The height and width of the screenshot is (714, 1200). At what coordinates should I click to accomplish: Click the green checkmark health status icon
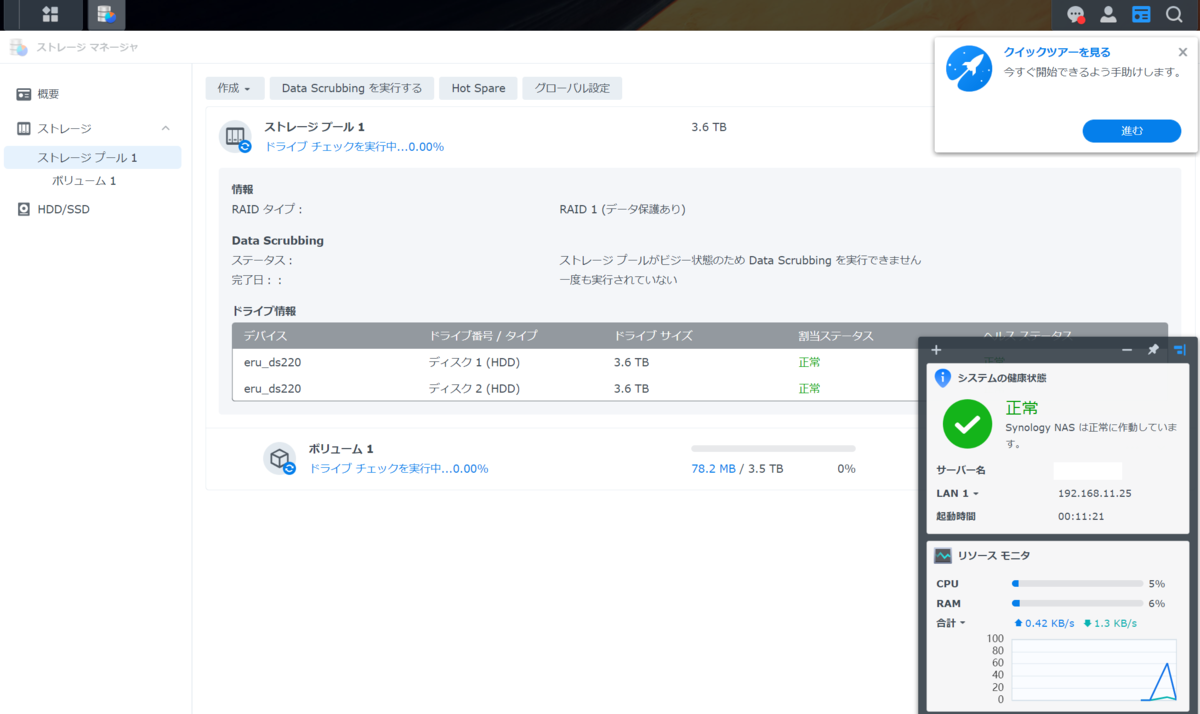coord(967,423)
